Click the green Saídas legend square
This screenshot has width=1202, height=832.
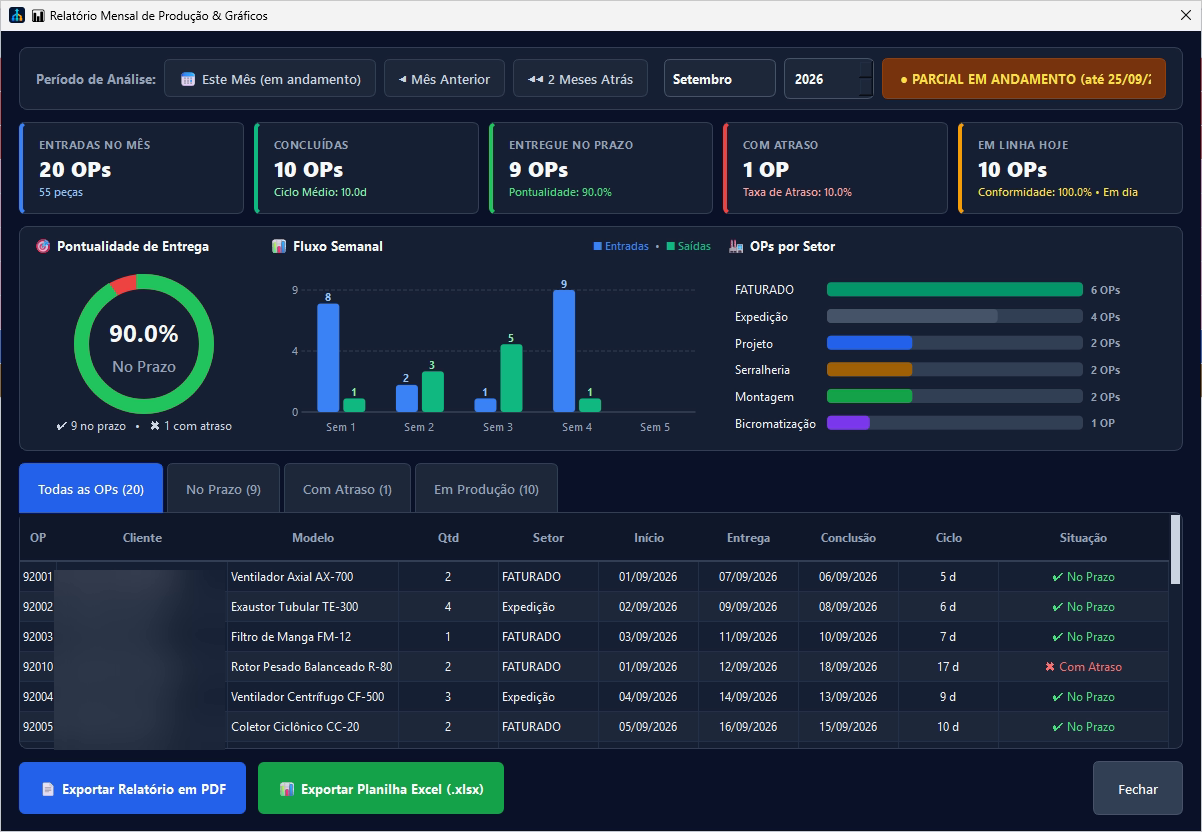(671, 246)
